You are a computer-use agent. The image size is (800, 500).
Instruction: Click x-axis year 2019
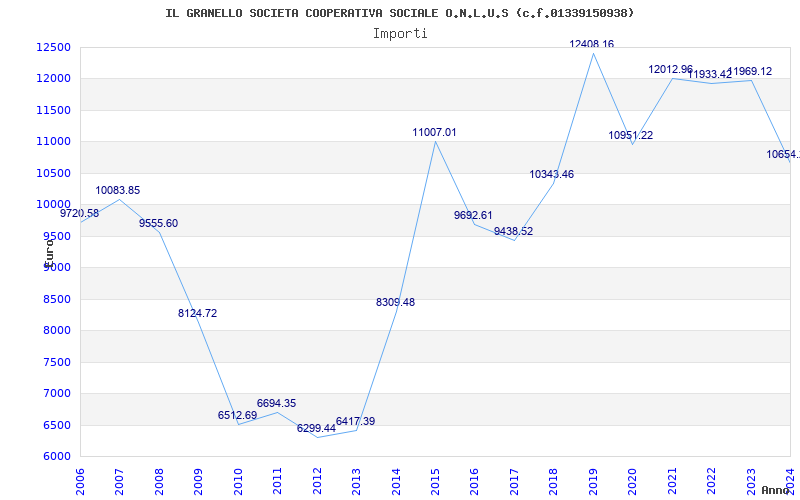[593, 481]
